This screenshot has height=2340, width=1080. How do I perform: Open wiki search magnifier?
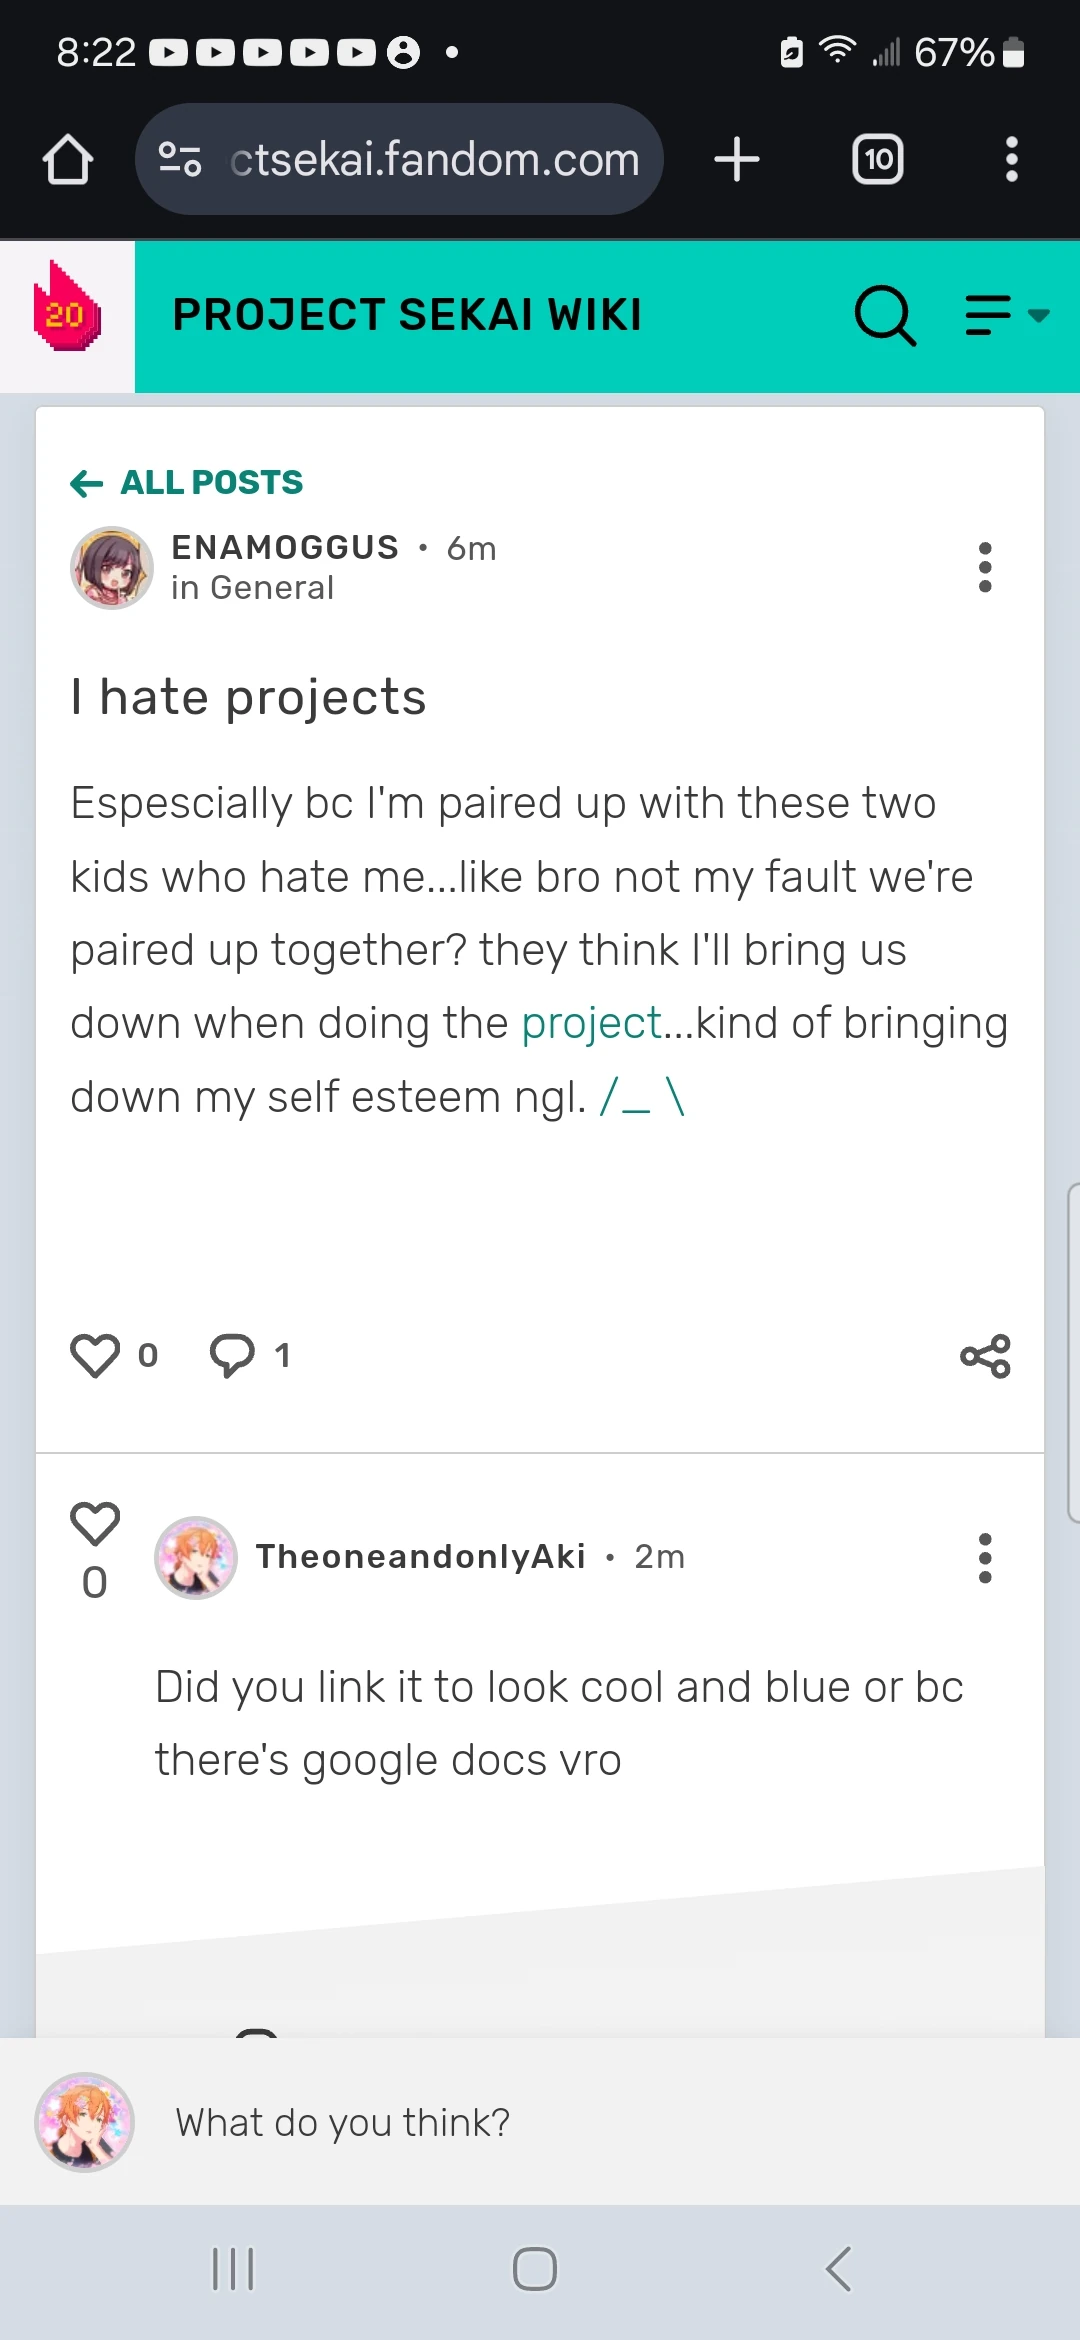[885, 315]
